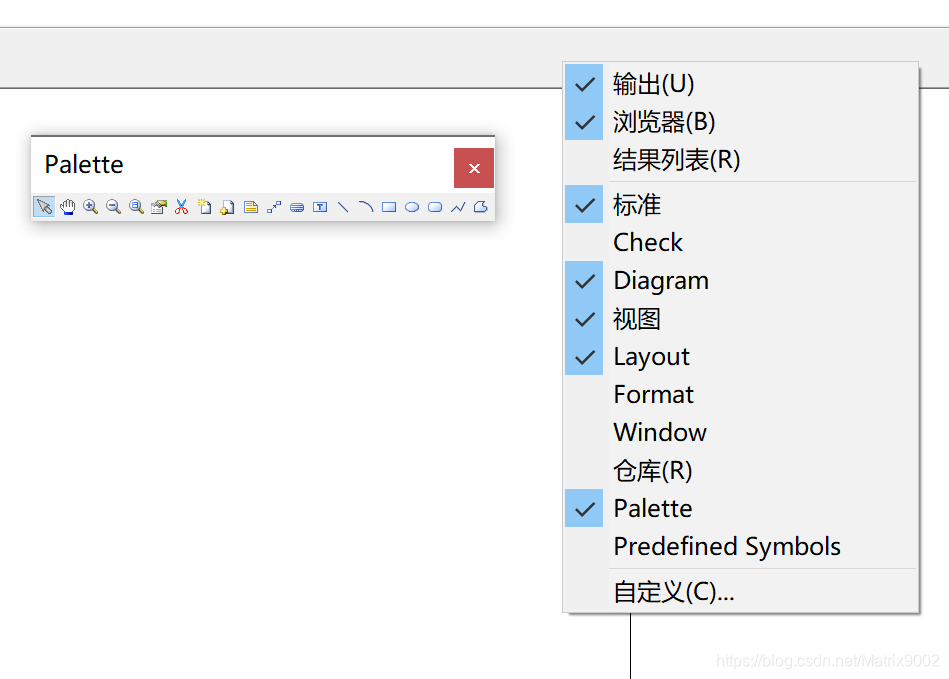This screenshot has height=679, width=949.
Task: Close the Palette floating toolbar
Action: [474, 168]
